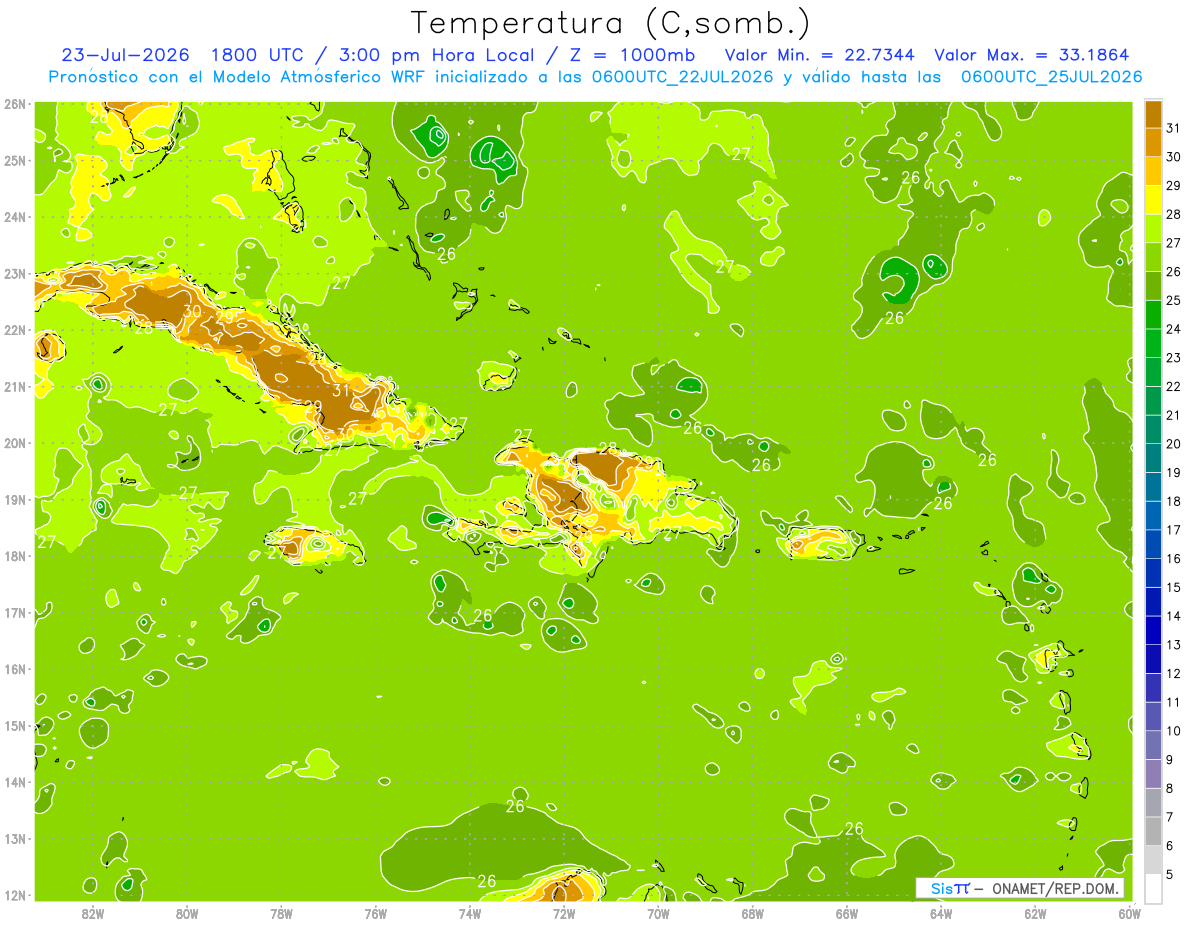Click the color bar label '29'
Viewport: 1200px width, 927px height.
click(x=1174, y=186)
